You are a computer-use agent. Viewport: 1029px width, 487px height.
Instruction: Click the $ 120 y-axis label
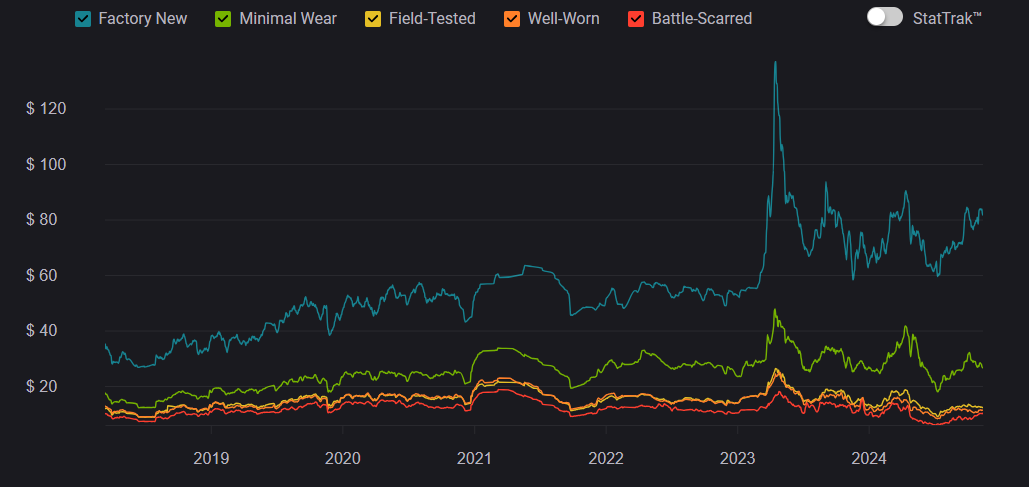pyautogui.click(x=45, y=109)
